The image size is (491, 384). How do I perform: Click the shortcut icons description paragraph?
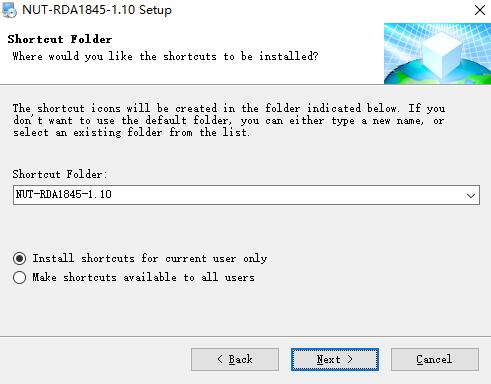click(x=229, y=120)
